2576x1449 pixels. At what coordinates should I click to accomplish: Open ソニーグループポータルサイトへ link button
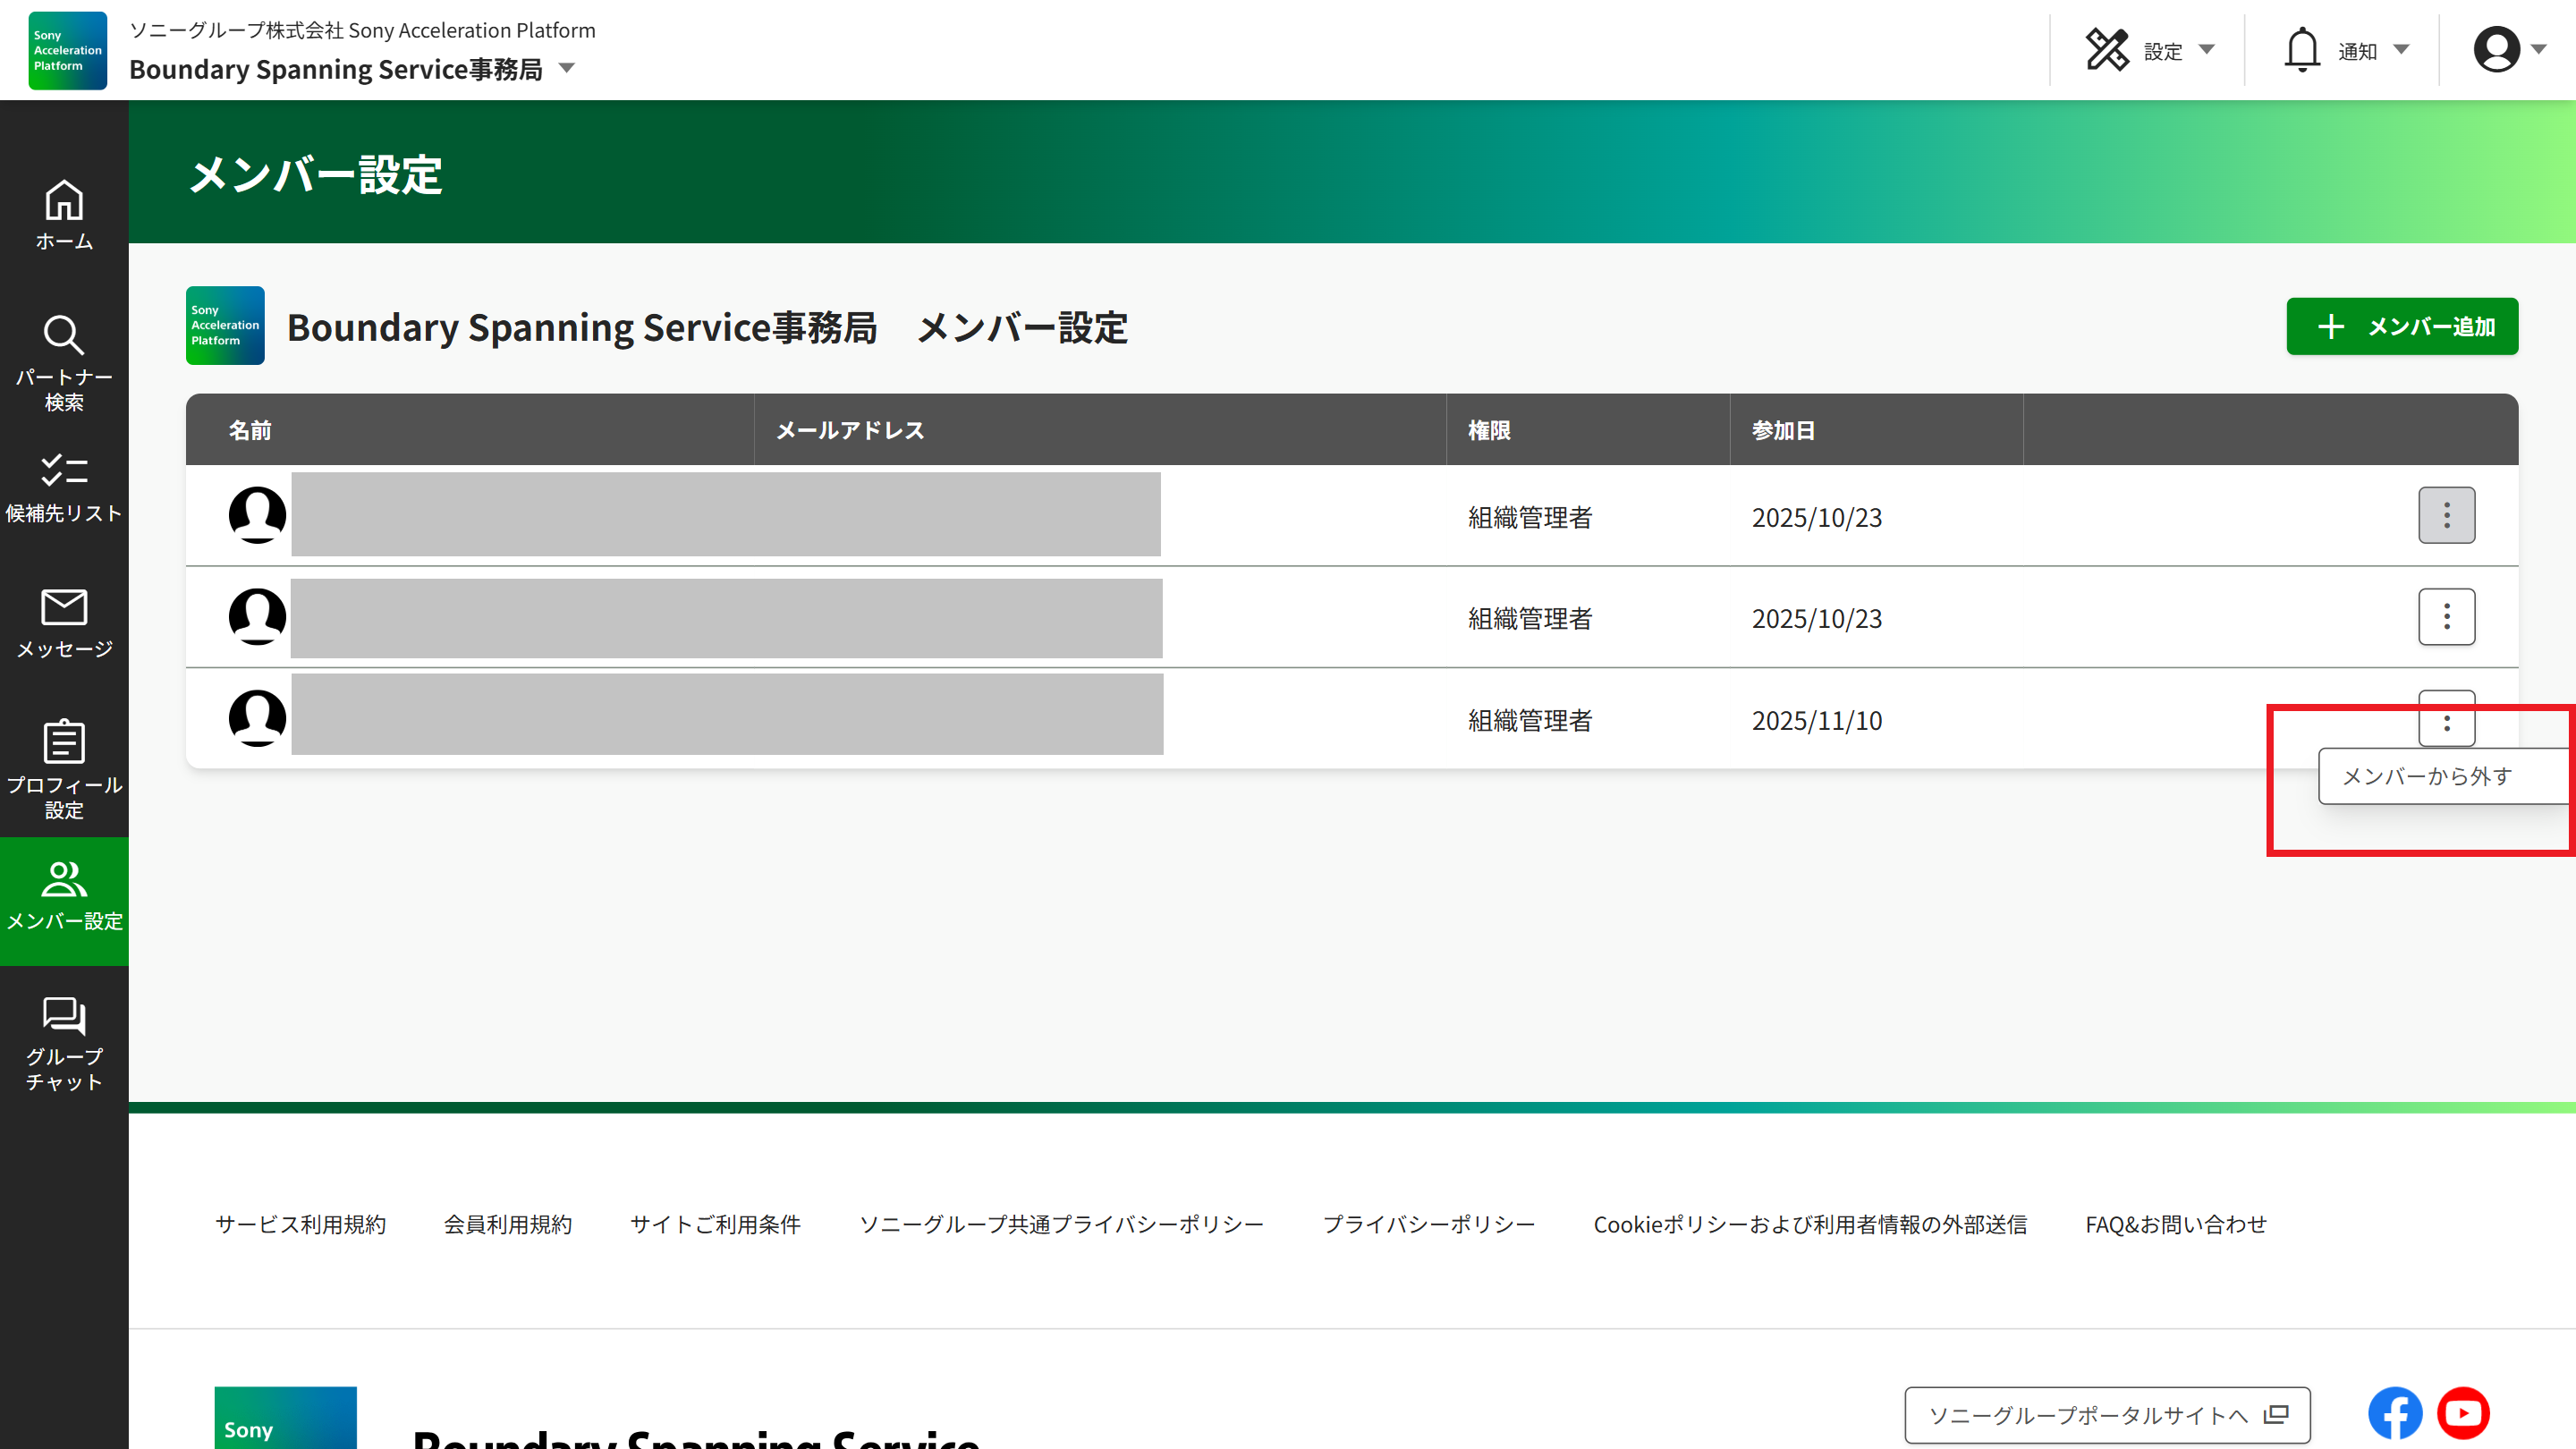tap(2106, 1414)
